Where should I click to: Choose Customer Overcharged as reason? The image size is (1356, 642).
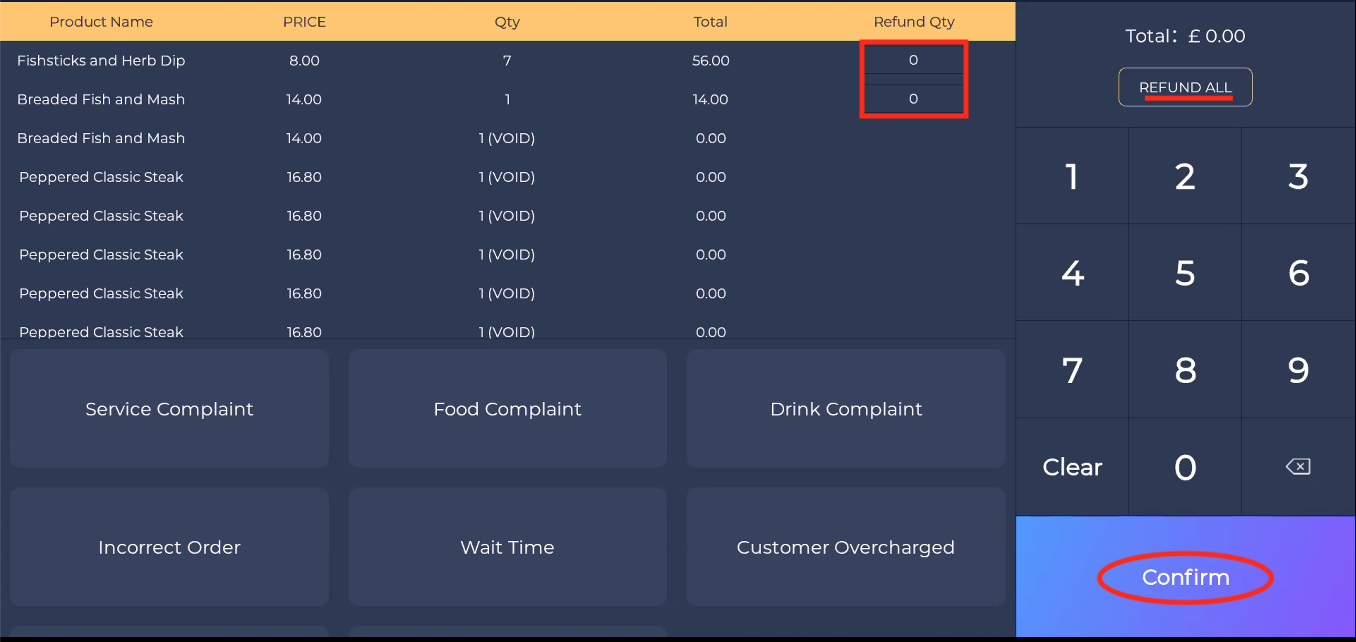coord(846,547)
